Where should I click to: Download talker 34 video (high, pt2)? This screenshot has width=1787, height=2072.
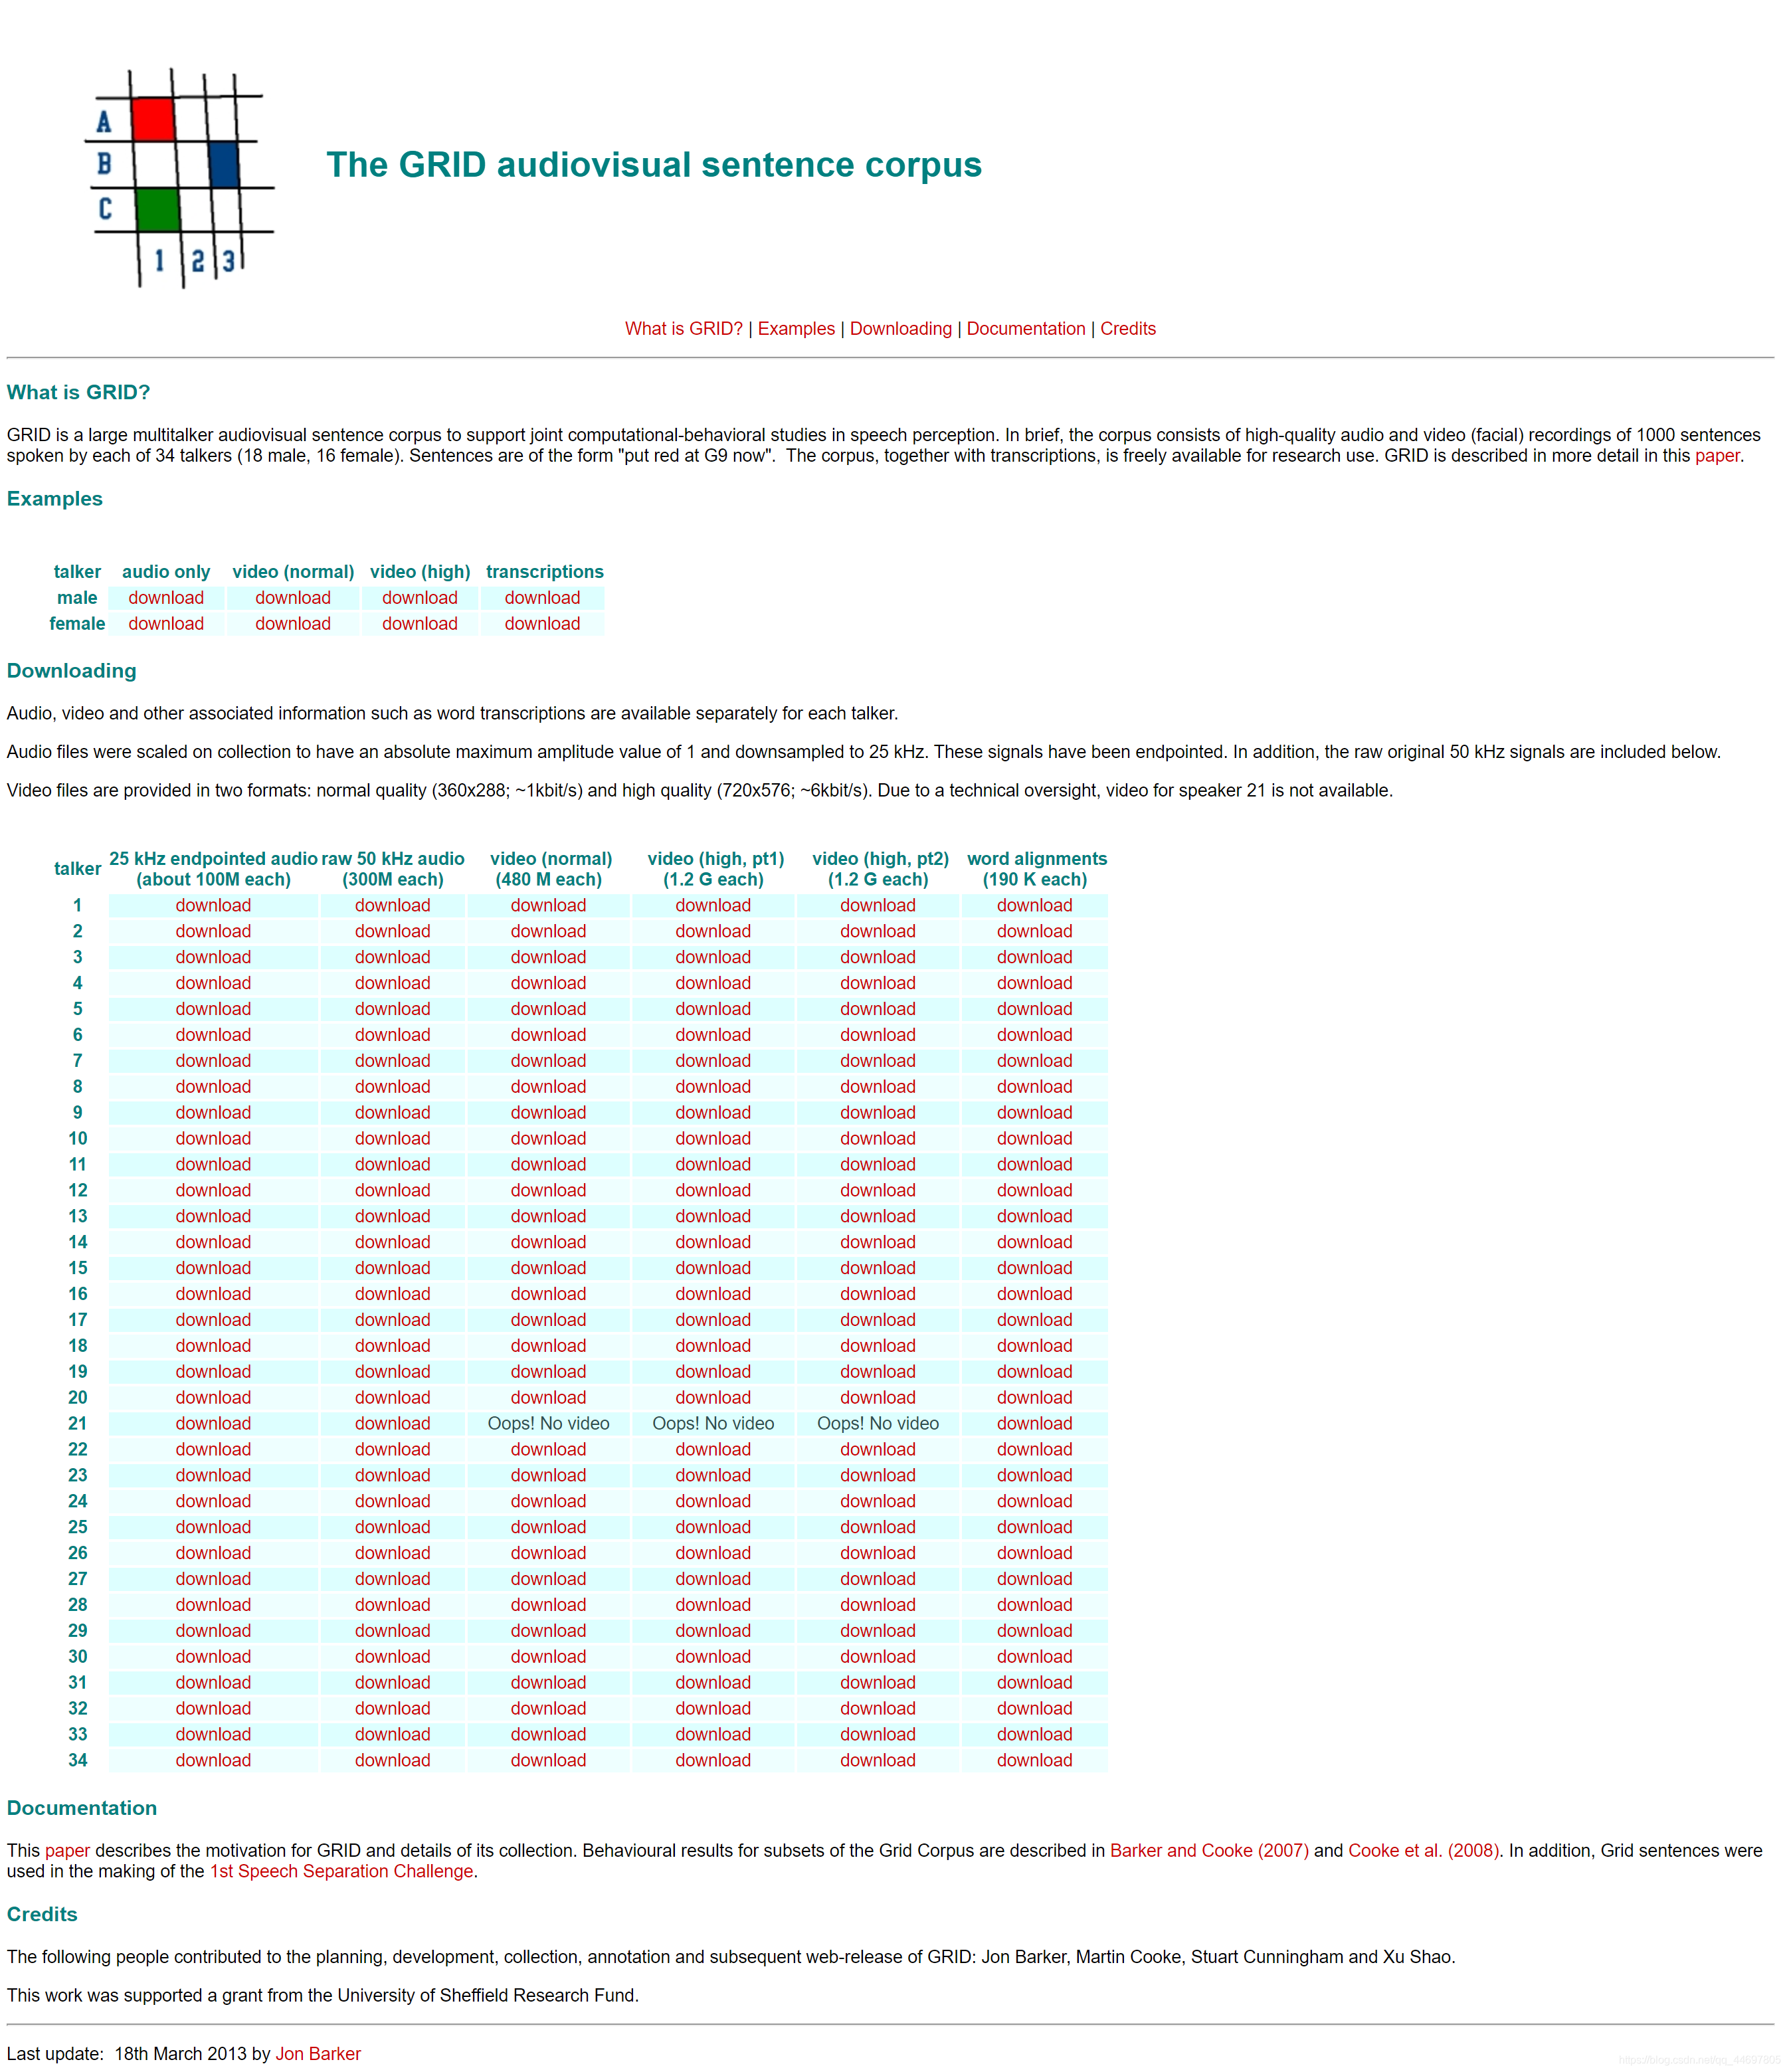tap(878, 1761)
